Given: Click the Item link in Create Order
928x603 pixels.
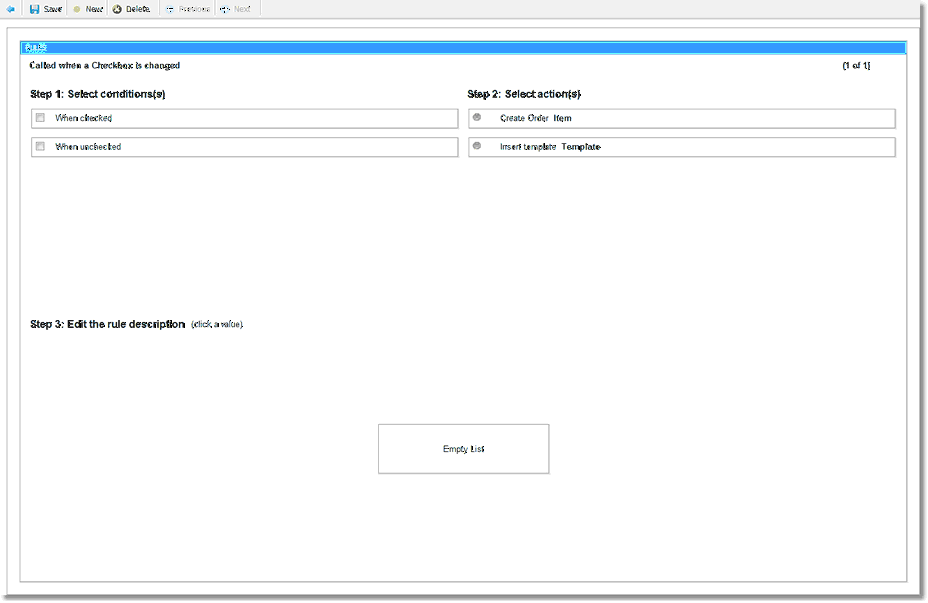Looking at the screenshot, I should click(562, 118).
